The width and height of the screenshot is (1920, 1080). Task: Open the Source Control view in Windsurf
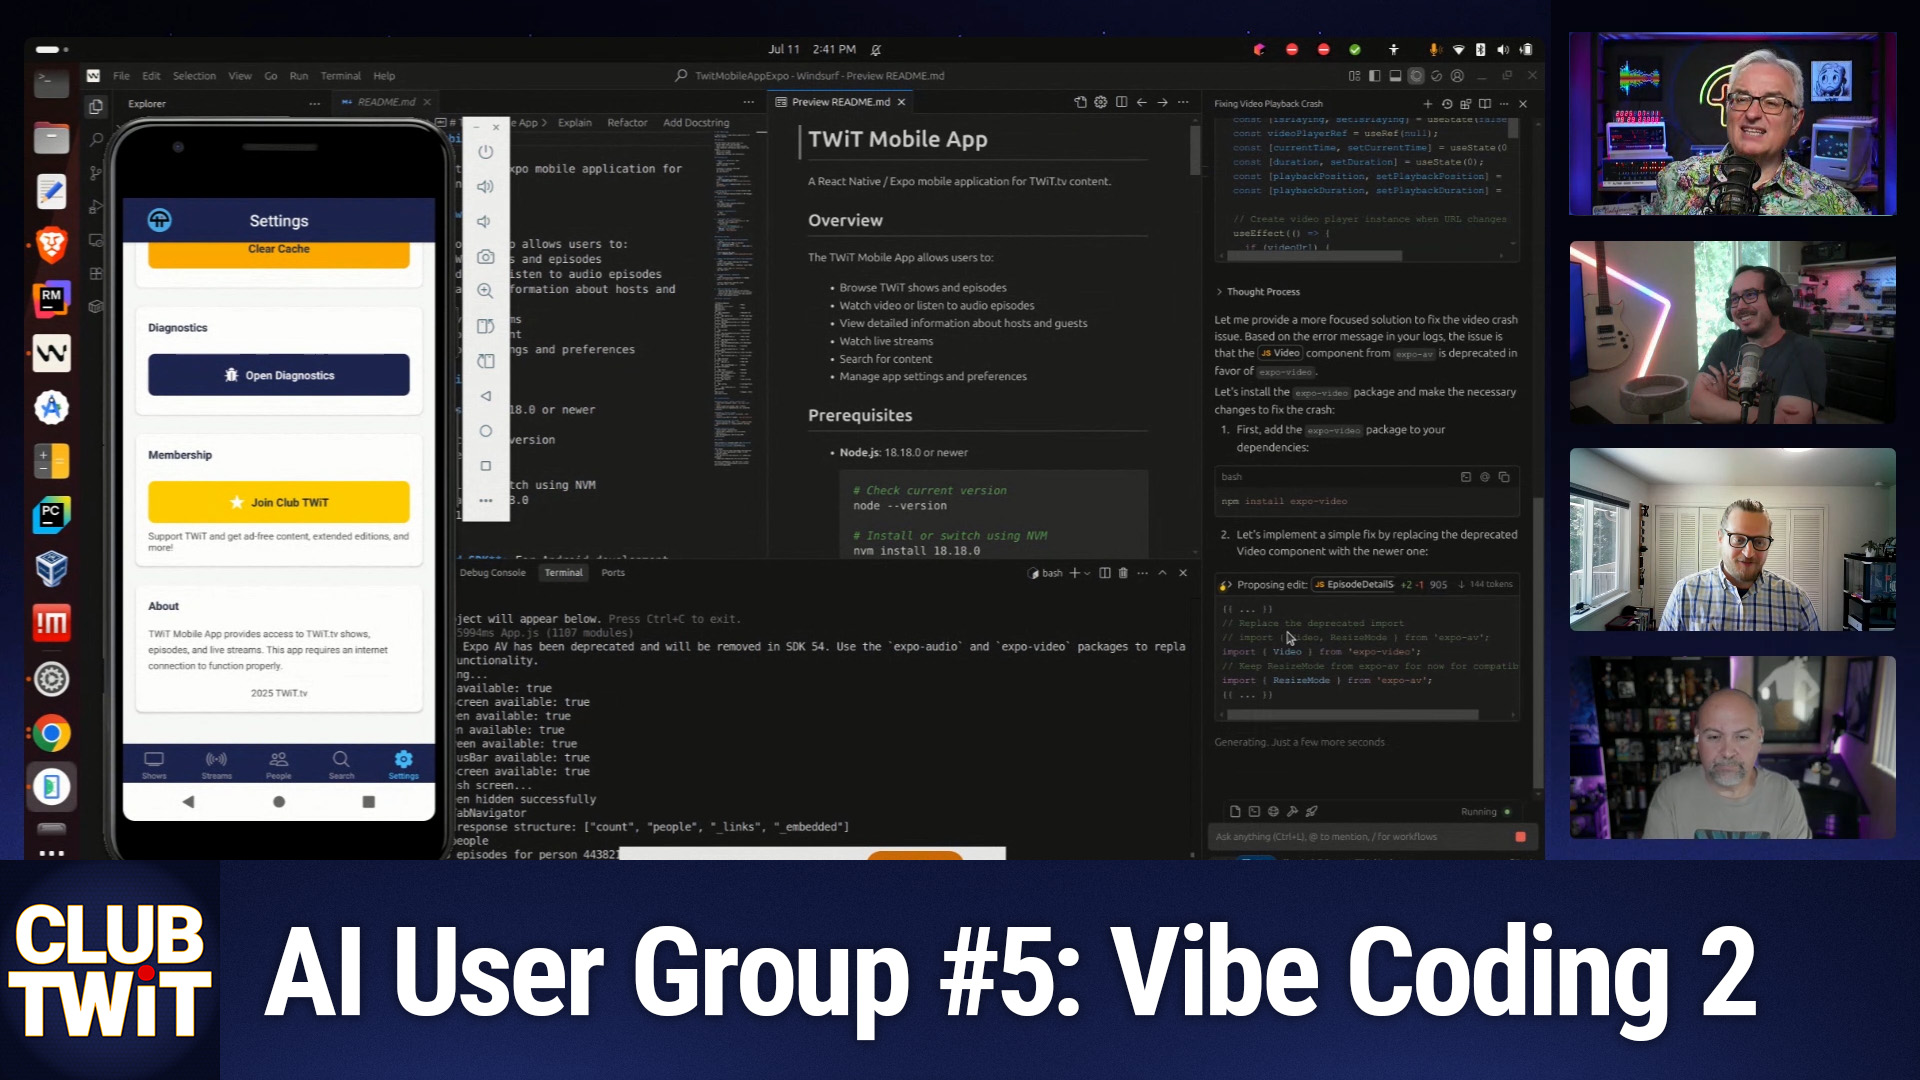[96, 172]
